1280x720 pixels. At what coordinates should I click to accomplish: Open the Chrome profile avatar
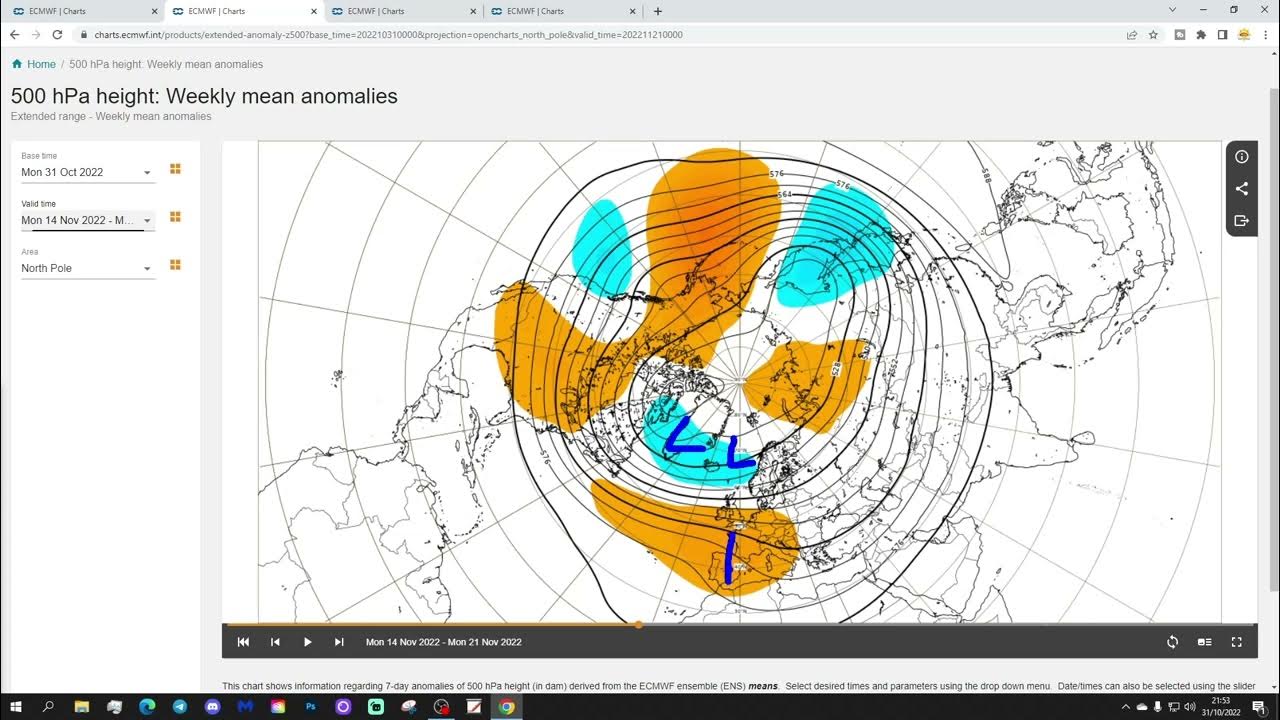[1244, 34]
